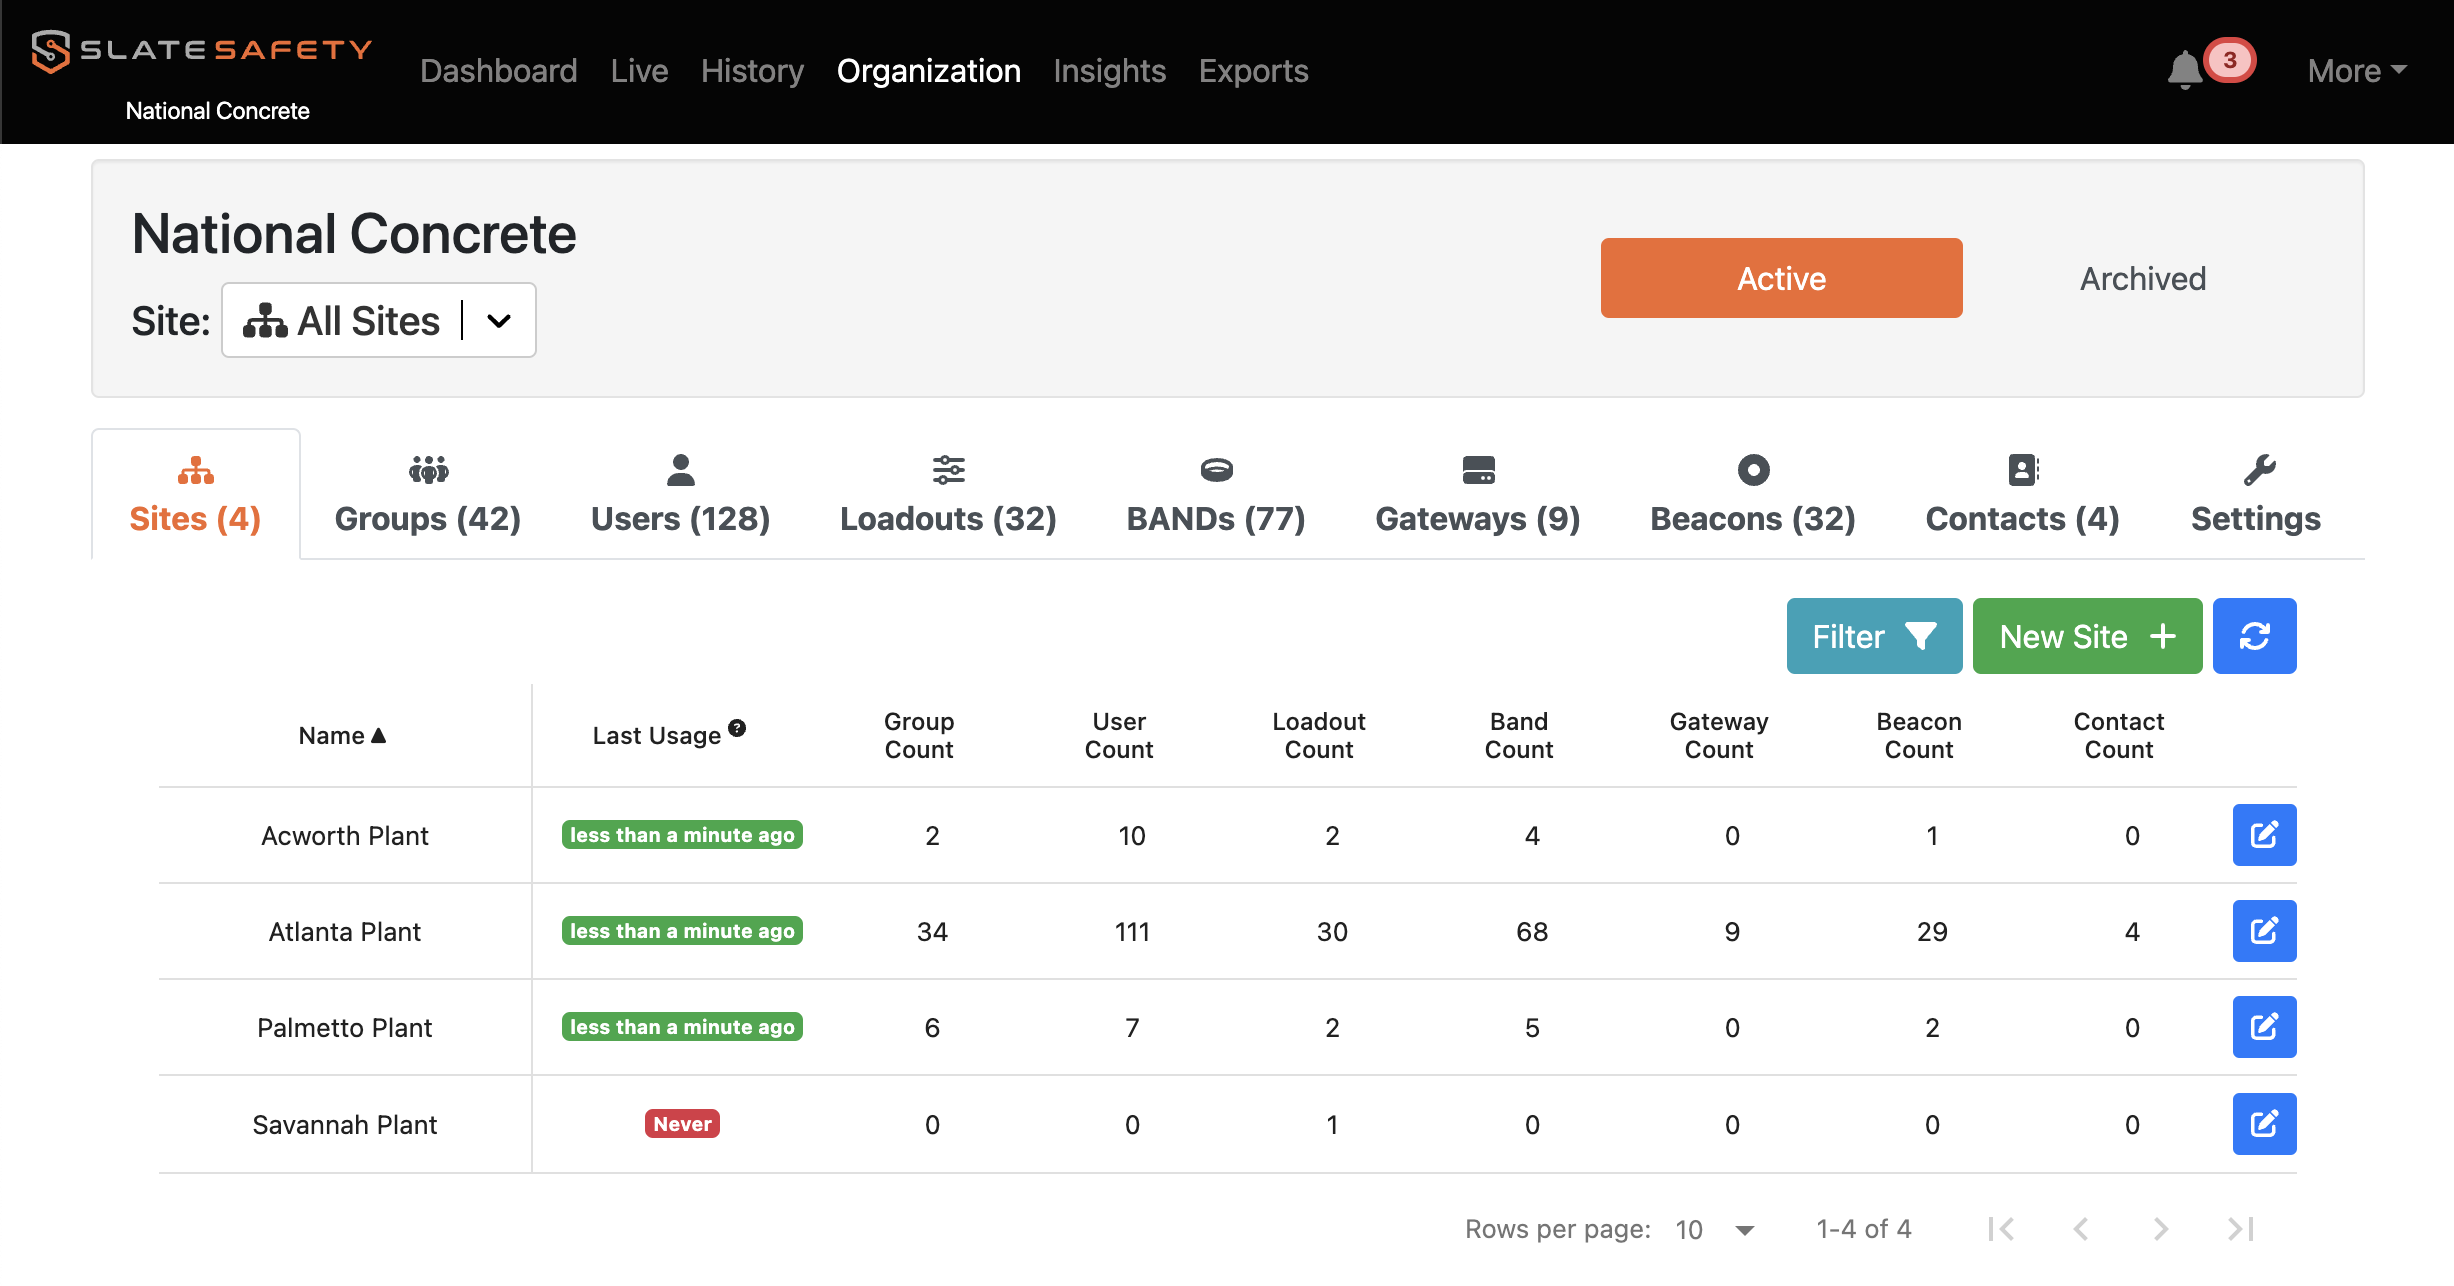Image resolution: width=2454 pixels, height=1286 pixels.
Task: Go to the next page of results
Action: point(2161,1229)
